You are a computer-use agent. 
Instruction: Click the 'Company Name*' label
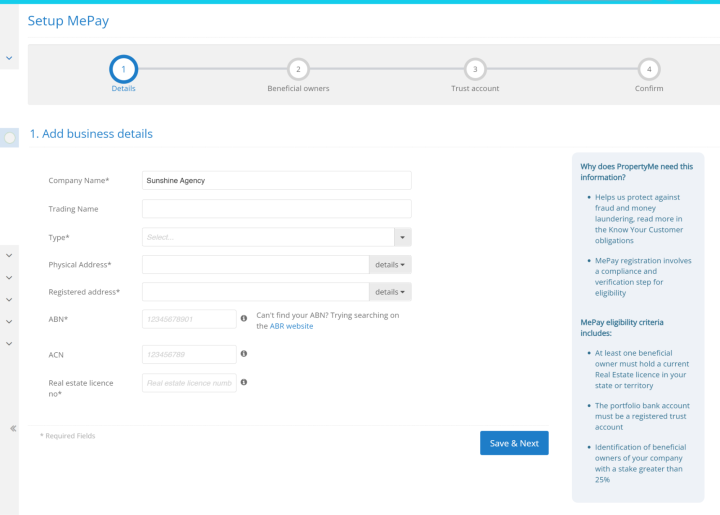coord(79,180)
